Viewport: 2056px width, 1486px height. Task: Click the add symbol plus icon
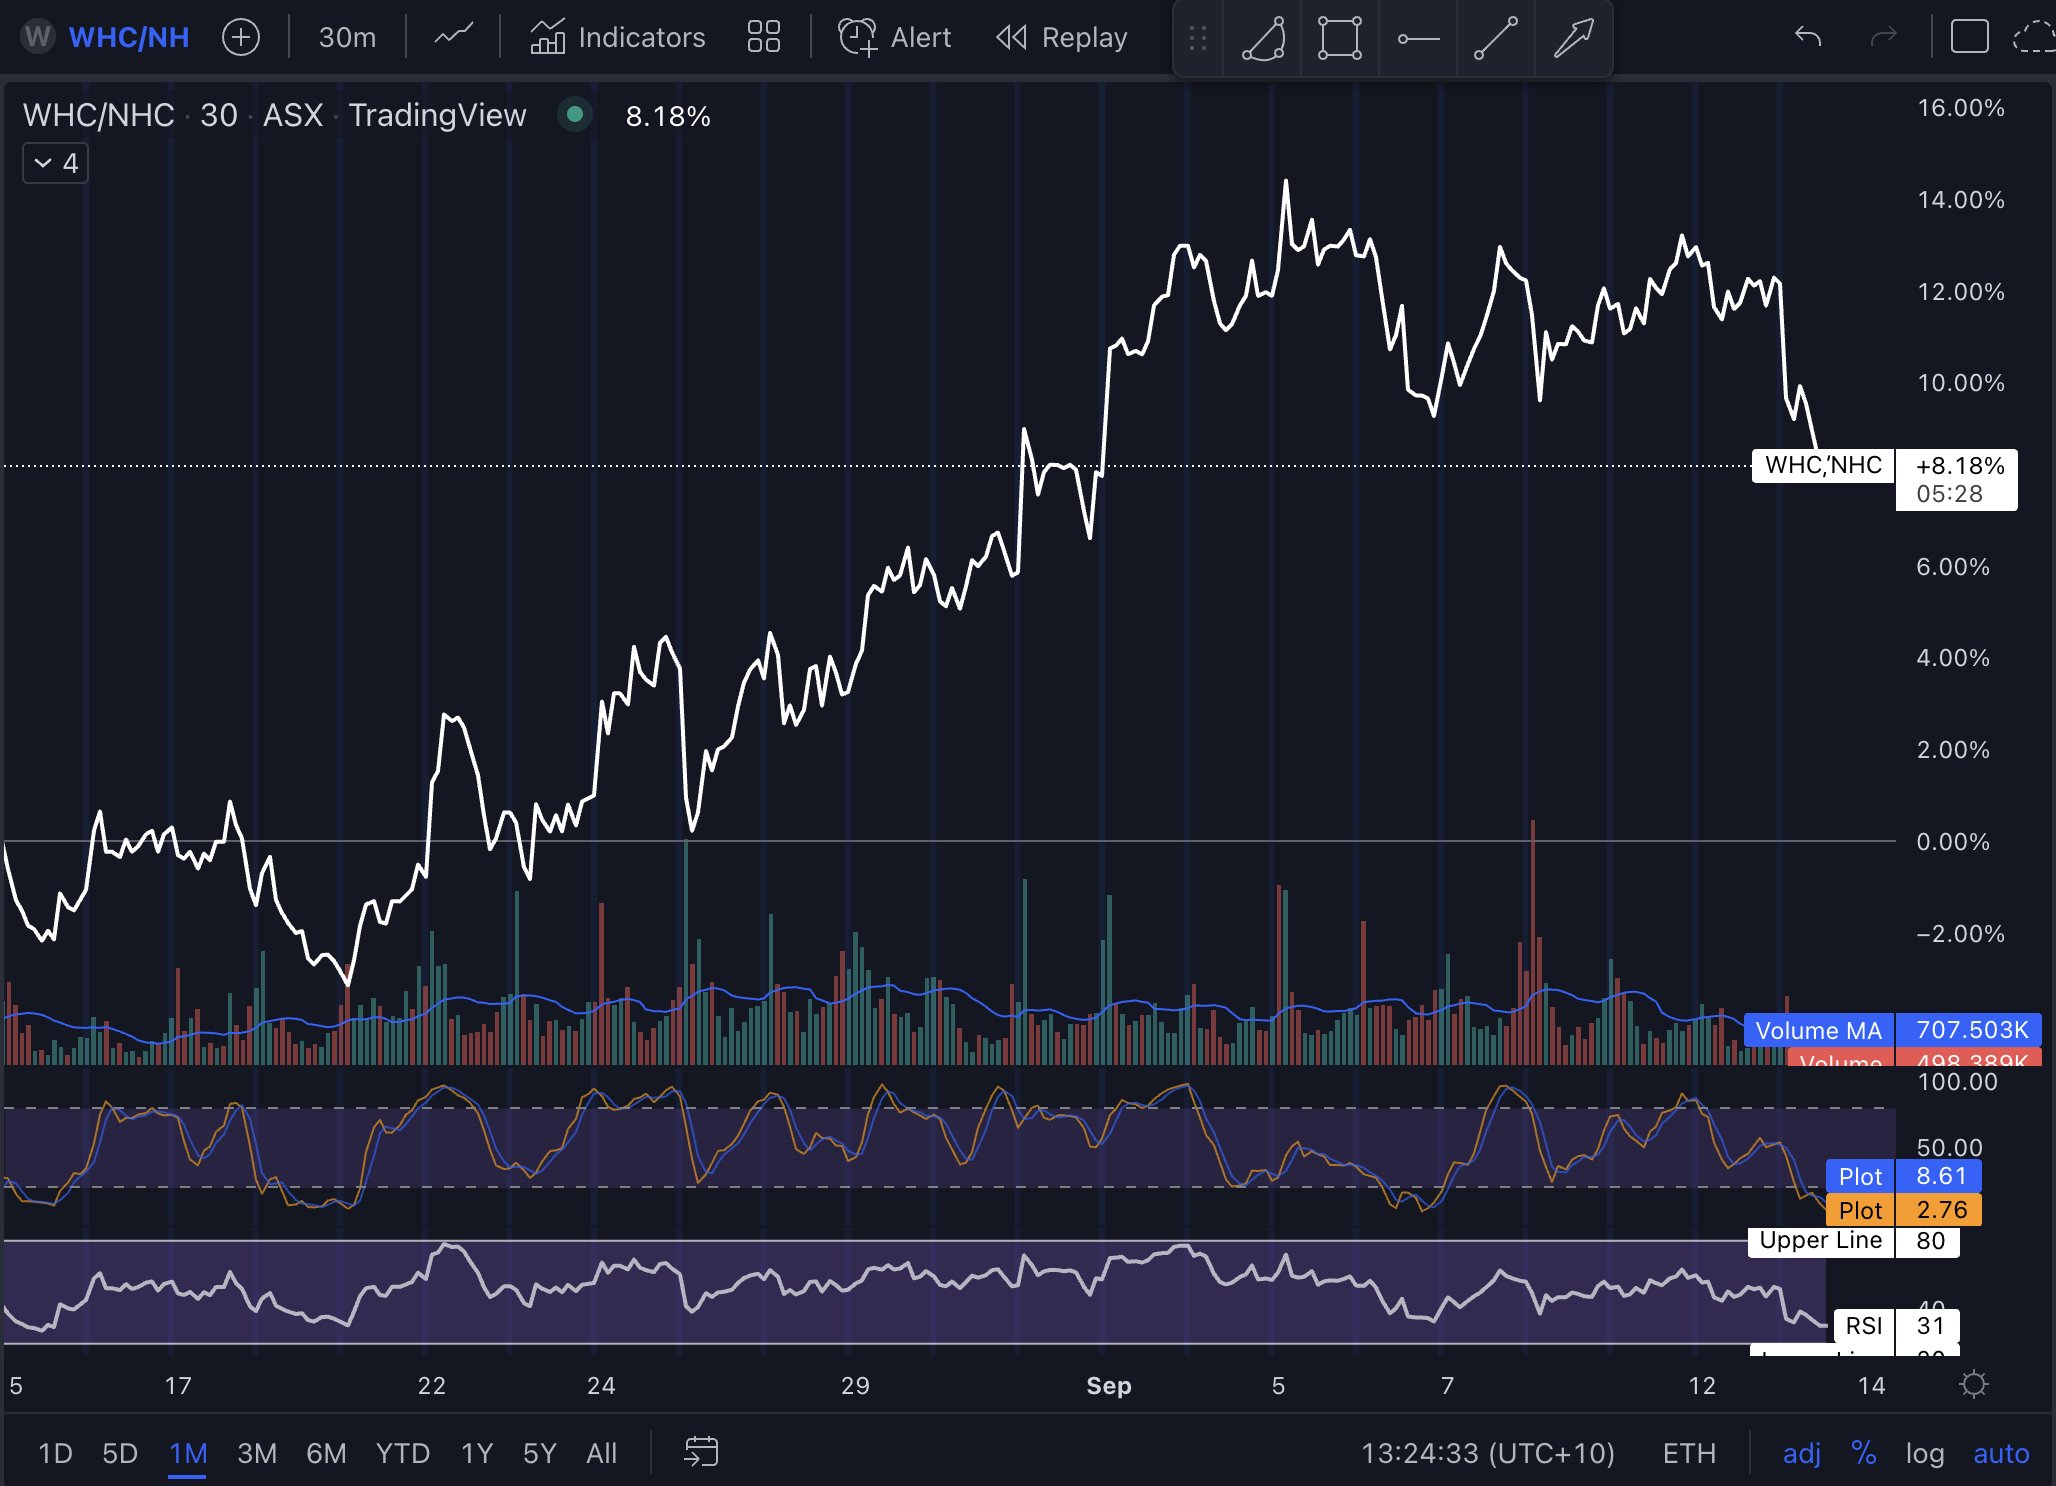click(x=241, y=38)
